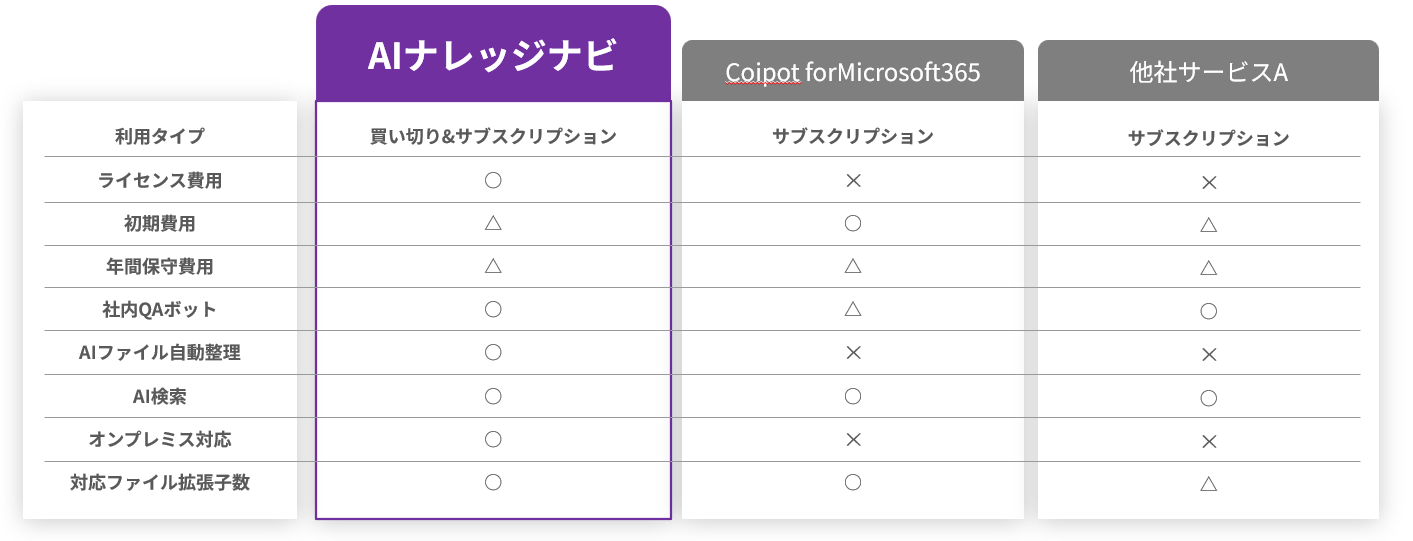Select the Coipot forMicrosoft365 column header
This screenshot has width=1413, height=541.
(x=852, y=72)
